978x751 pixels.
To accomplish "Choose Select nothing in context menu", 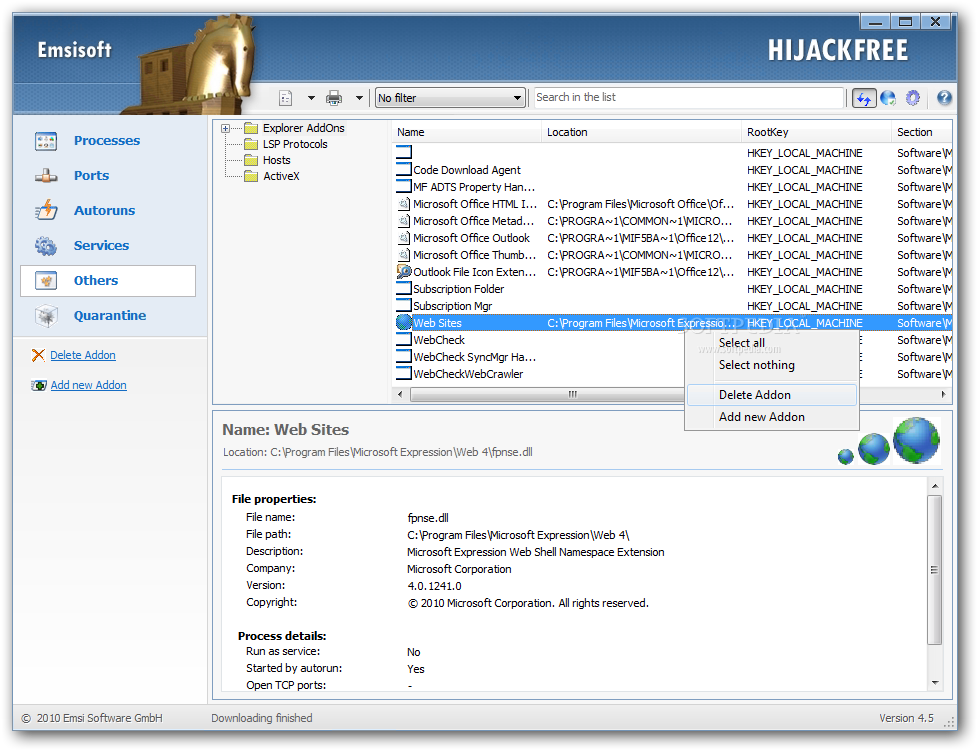I will click(x=757, y=365).
